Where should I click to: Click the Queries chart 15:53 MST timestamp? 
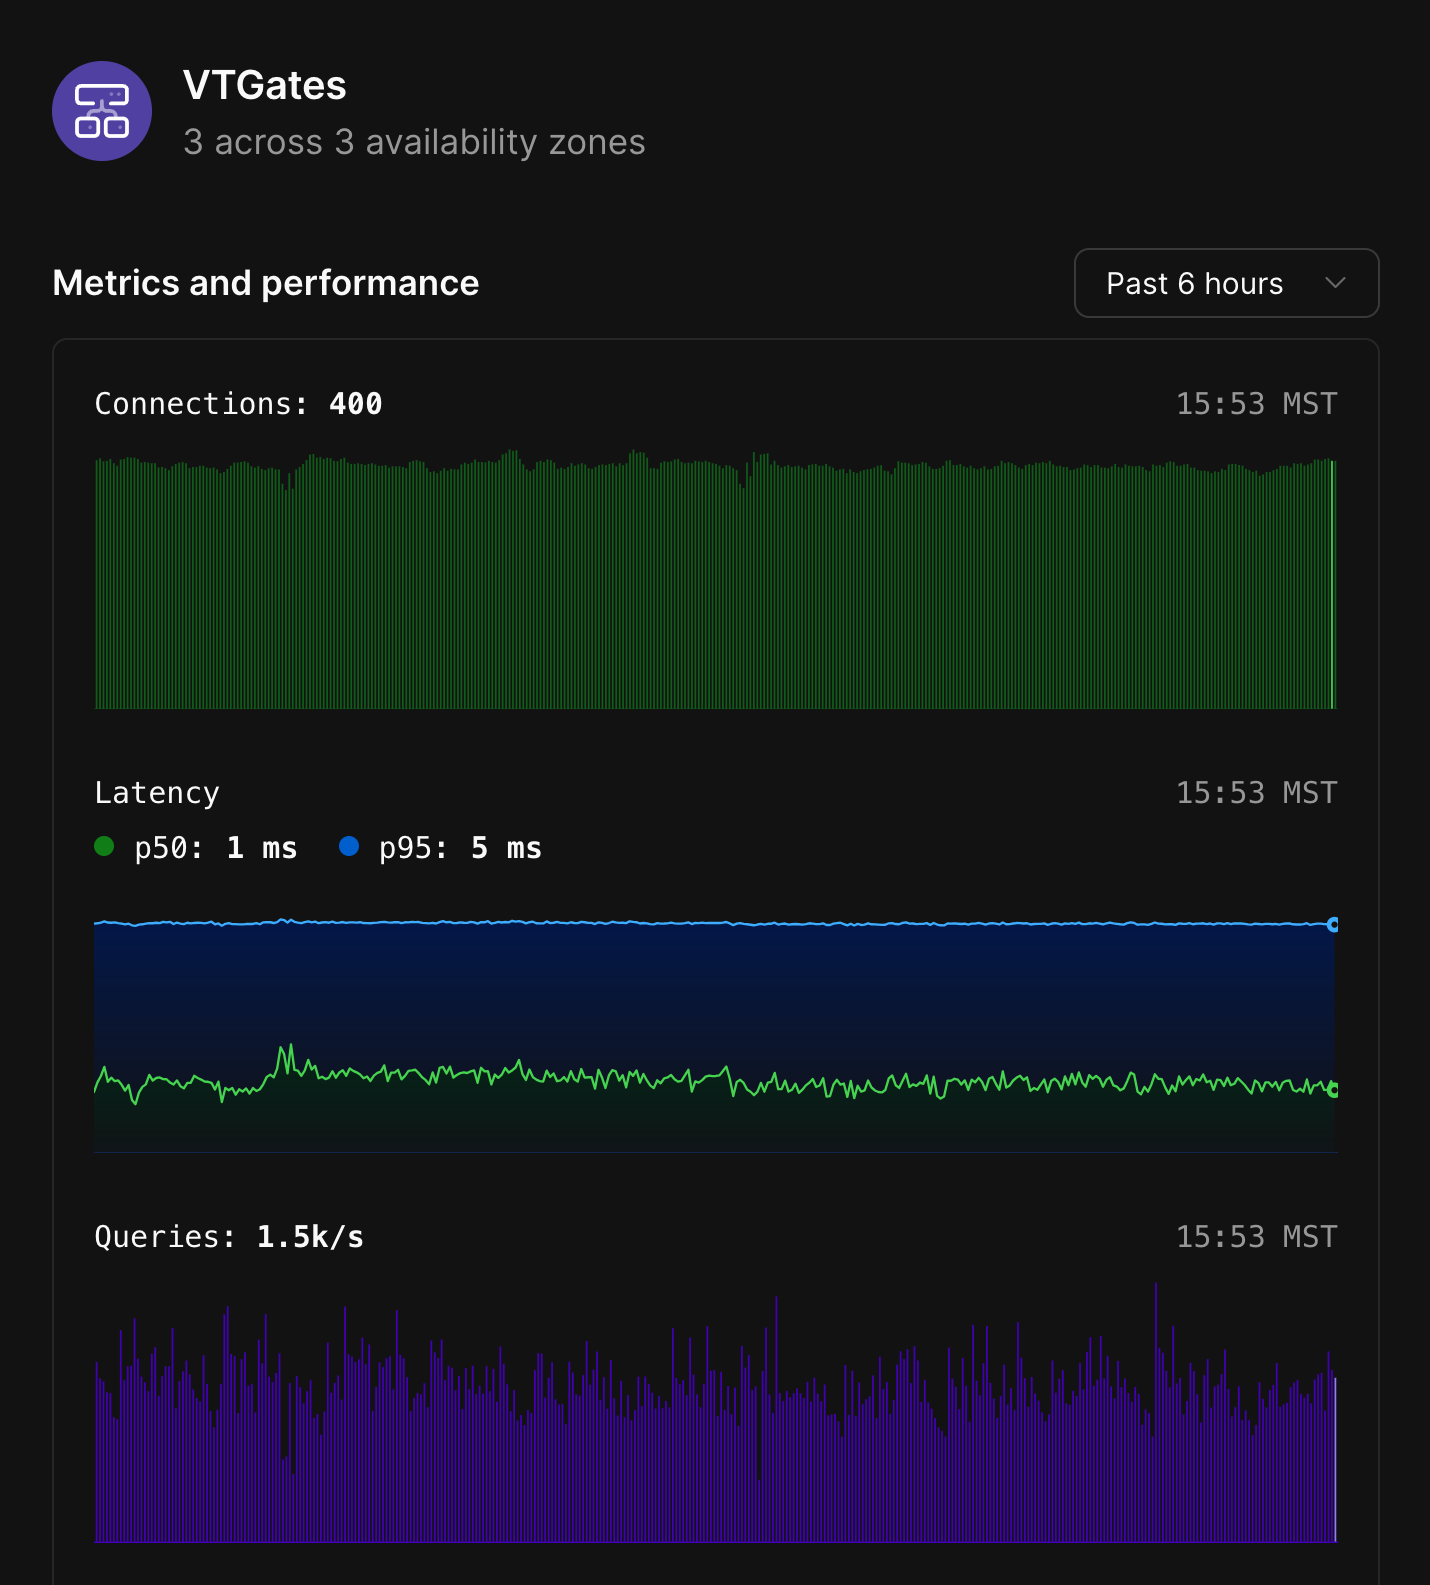pos(1256,1236)
